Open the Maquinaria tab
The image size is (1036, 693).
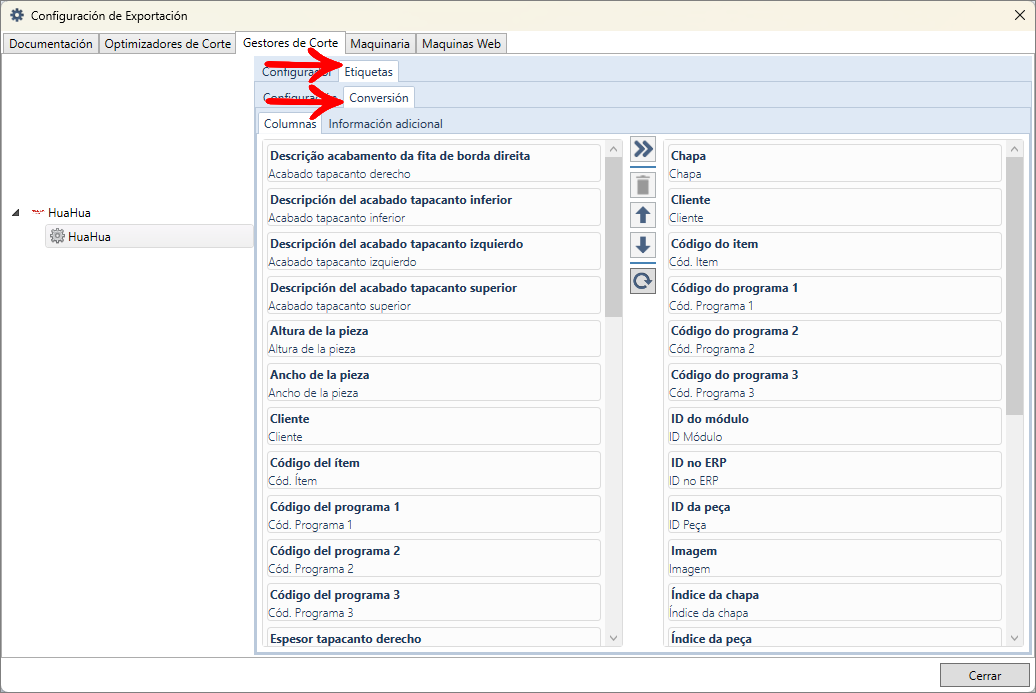(x=380, y=44)
